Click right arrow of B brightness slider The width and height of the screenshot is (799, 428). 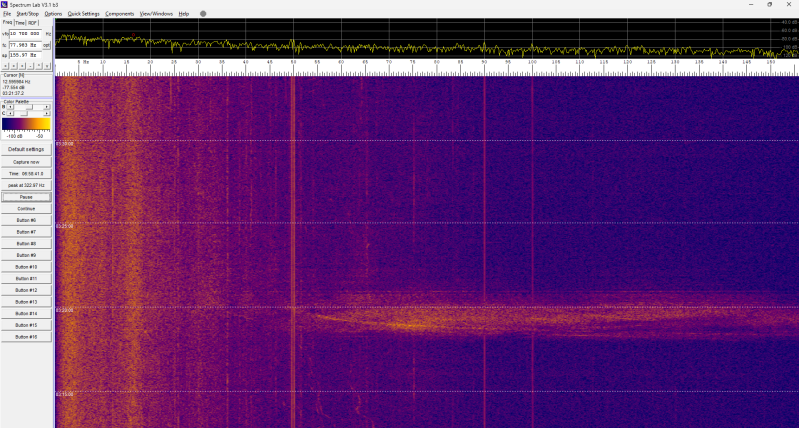(x=47, y=107)
